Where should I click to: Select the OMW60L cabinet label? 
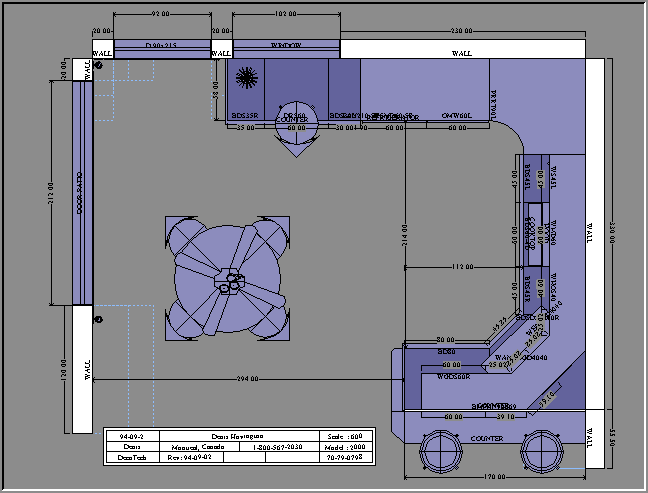point(456,116)
